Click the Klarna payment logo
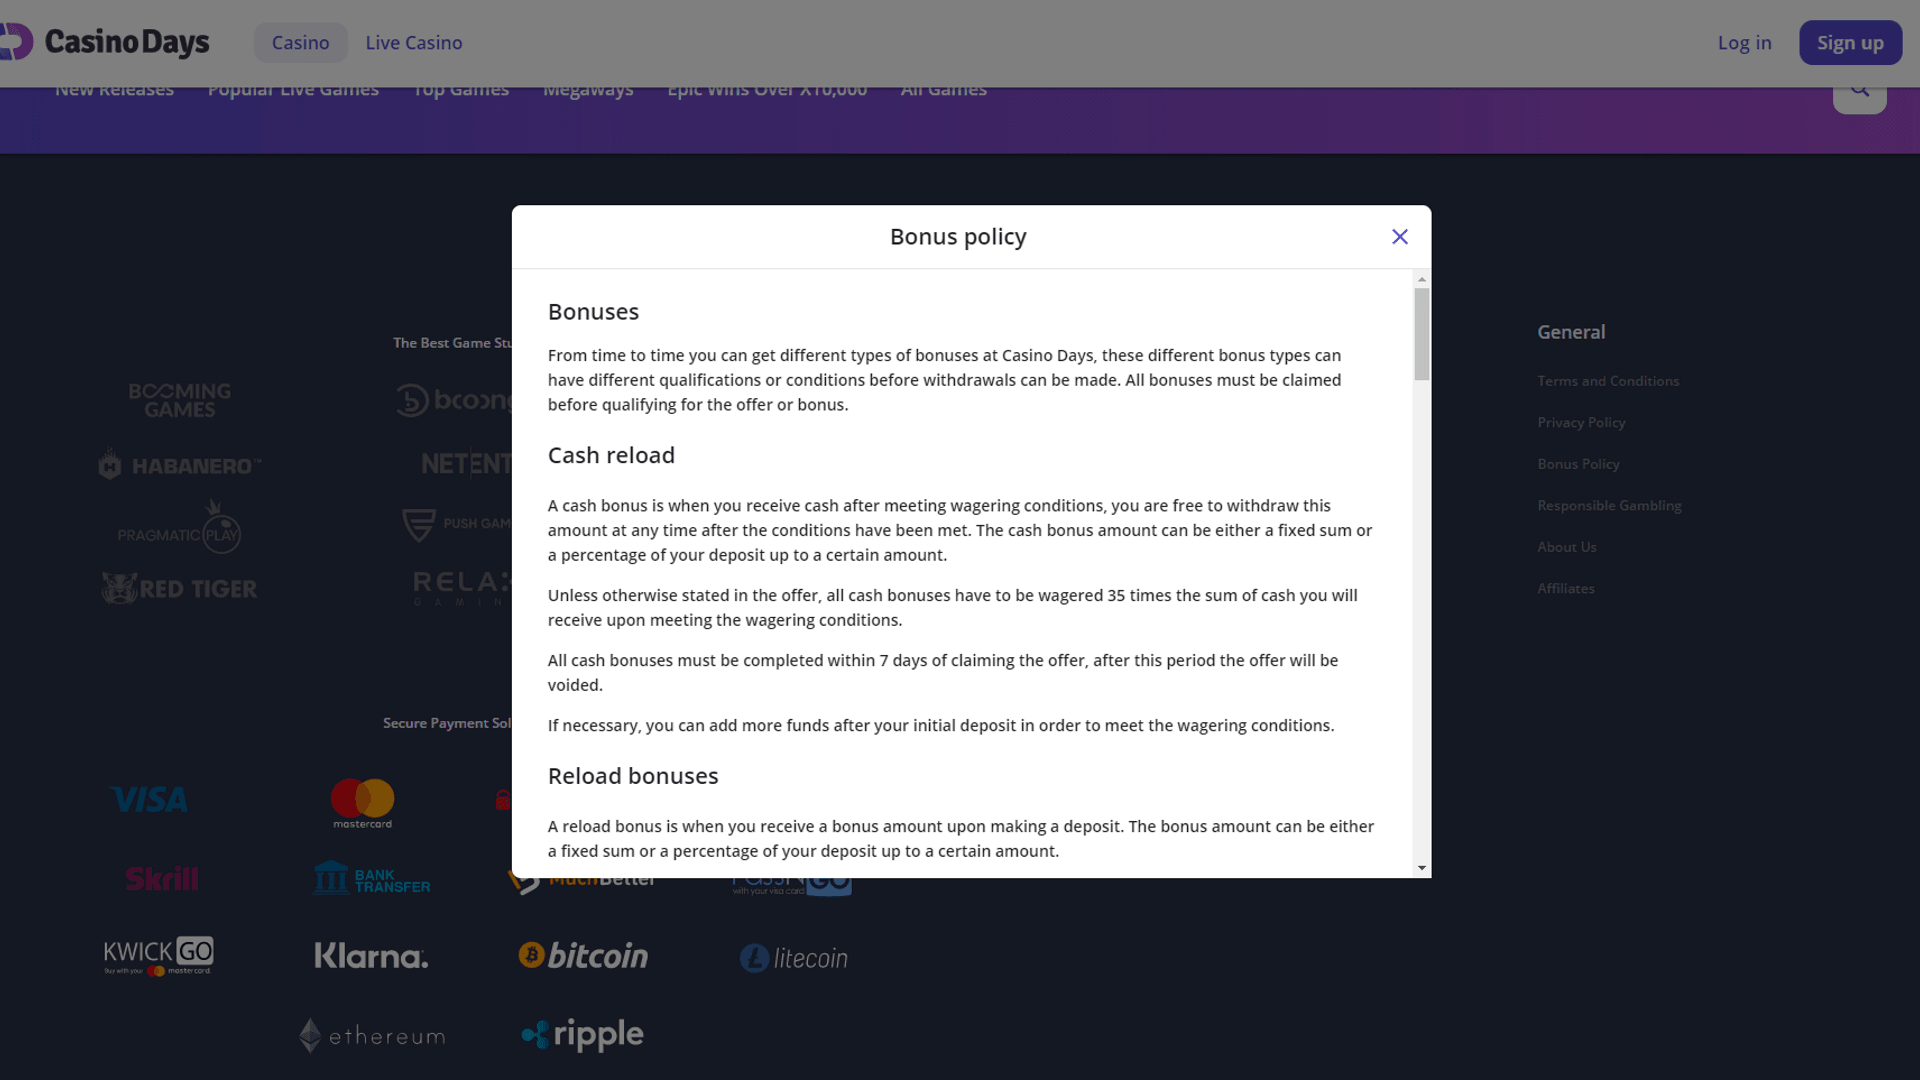Screen dimensions: 1920x1080 point(371,956)
